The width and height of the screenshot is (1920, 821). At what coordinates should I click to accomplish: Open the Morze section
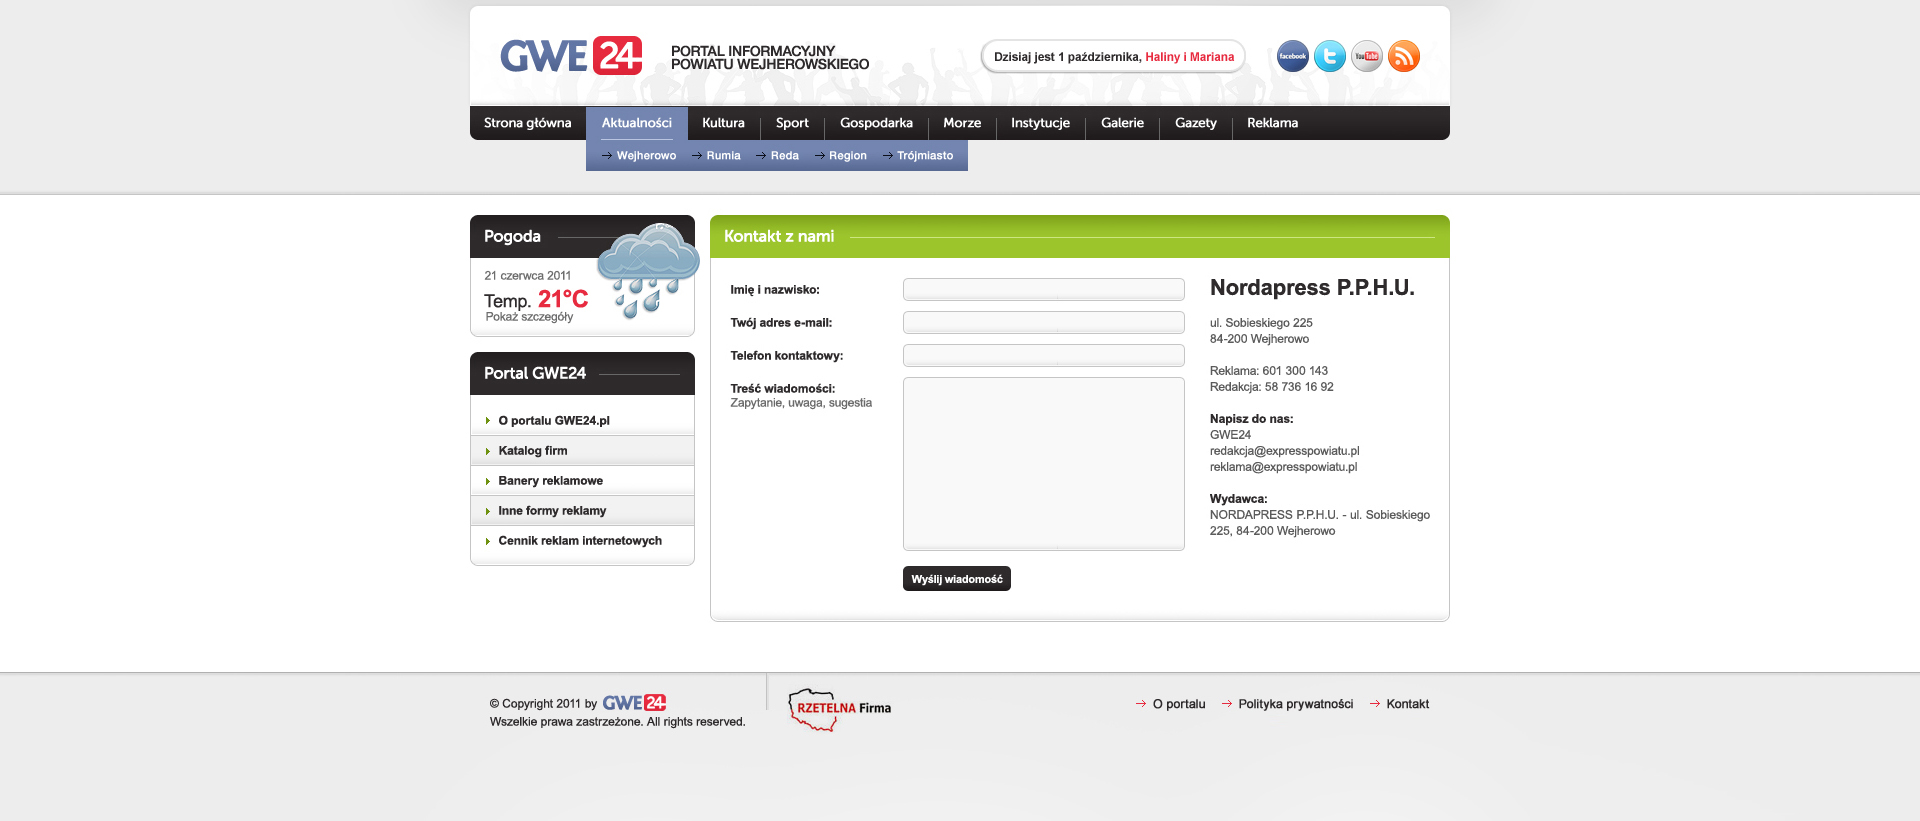click(962, 123)
